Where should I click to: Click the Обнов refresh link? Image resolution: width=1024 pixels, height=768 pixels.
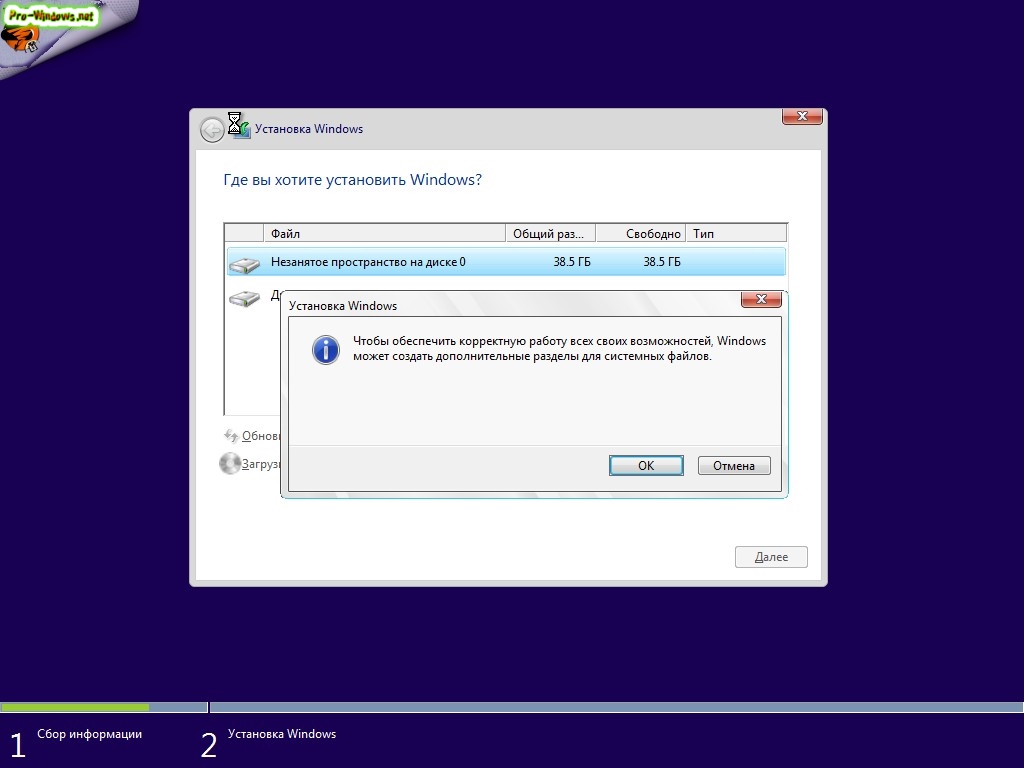pyautogui.click(x=261, y=436)
